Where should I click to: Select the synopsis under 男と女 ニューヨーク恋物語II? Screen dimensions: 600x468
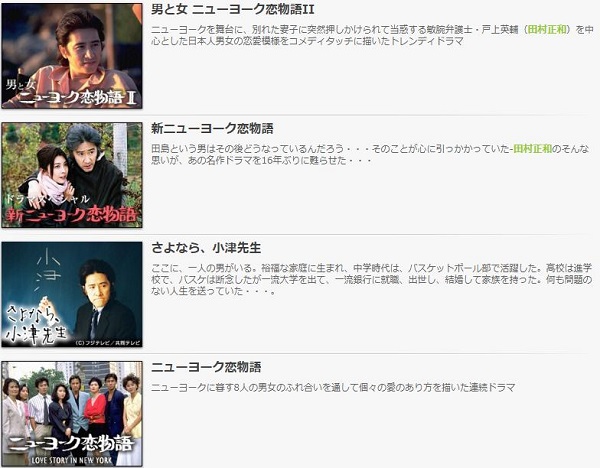372,35
